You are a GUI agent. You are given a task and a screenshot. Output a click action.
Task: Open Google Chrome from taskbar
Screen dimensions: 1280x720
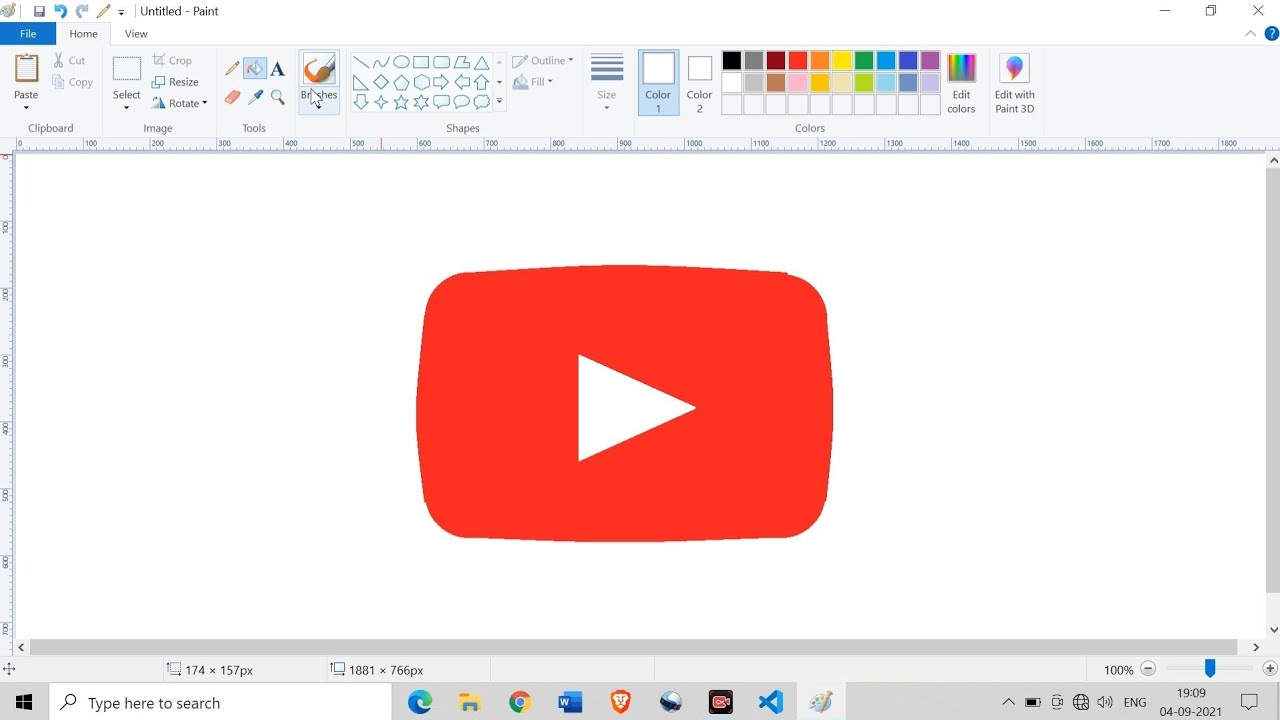point(520,703)
